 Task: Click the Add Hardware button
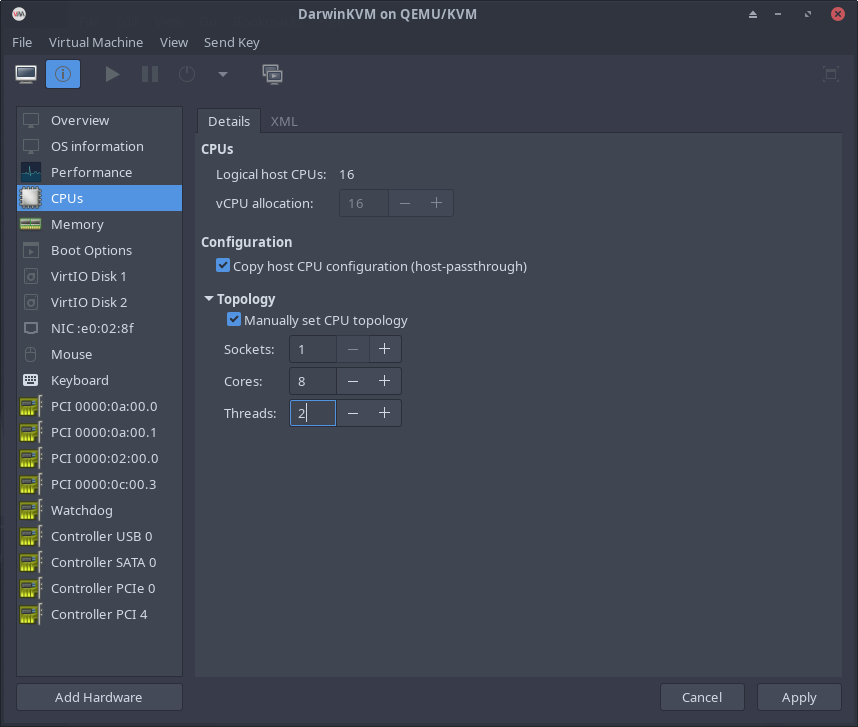99,697
